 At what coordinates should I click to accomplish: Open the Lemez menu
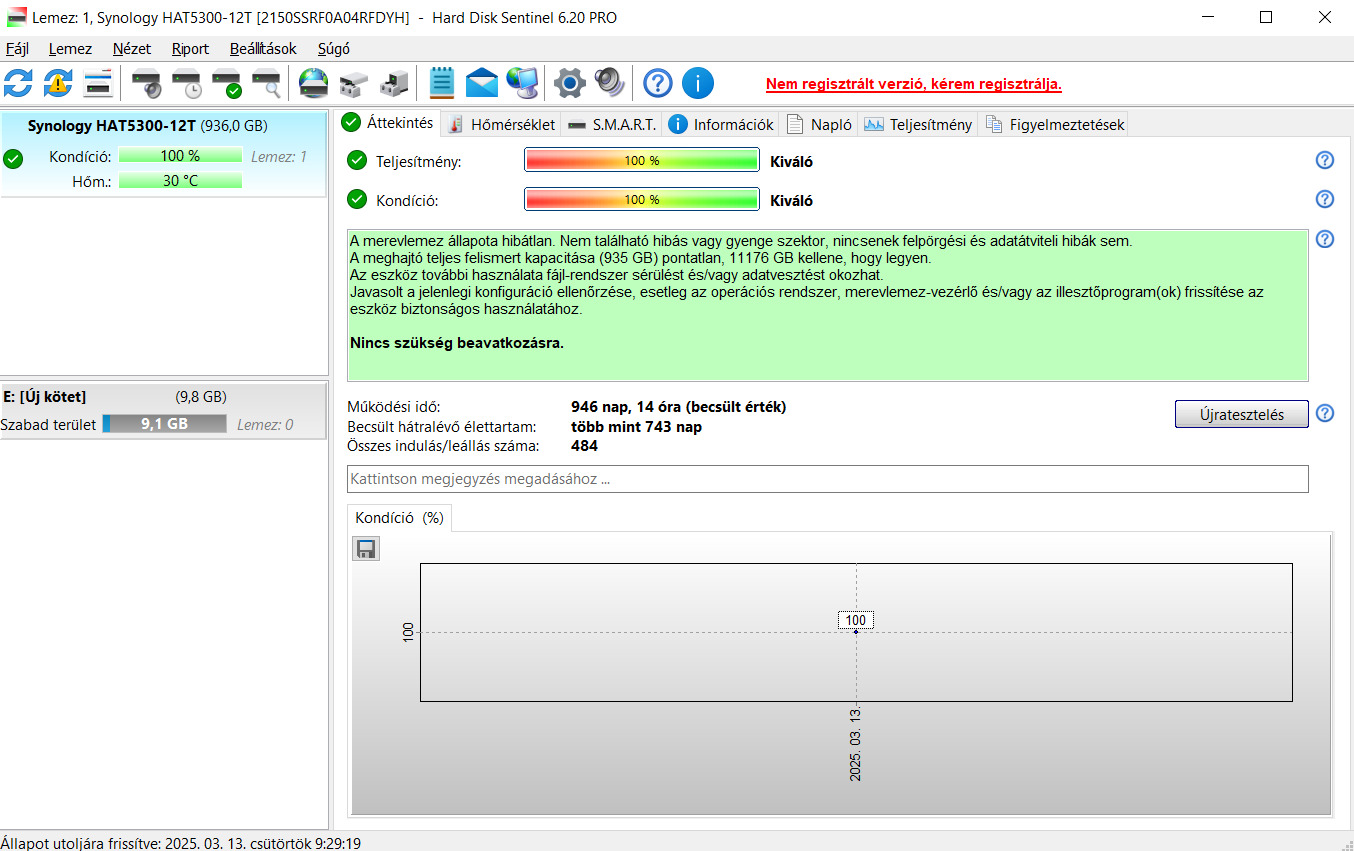point(70,49)
